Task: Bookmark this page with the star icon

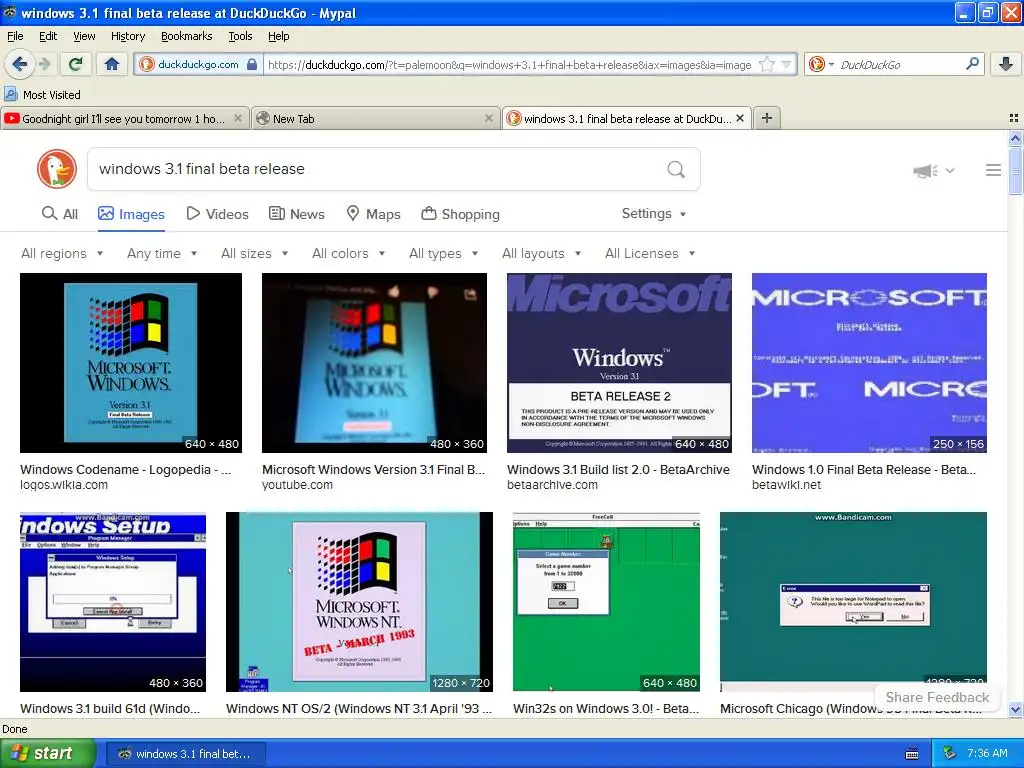Action: click(767, 65)
